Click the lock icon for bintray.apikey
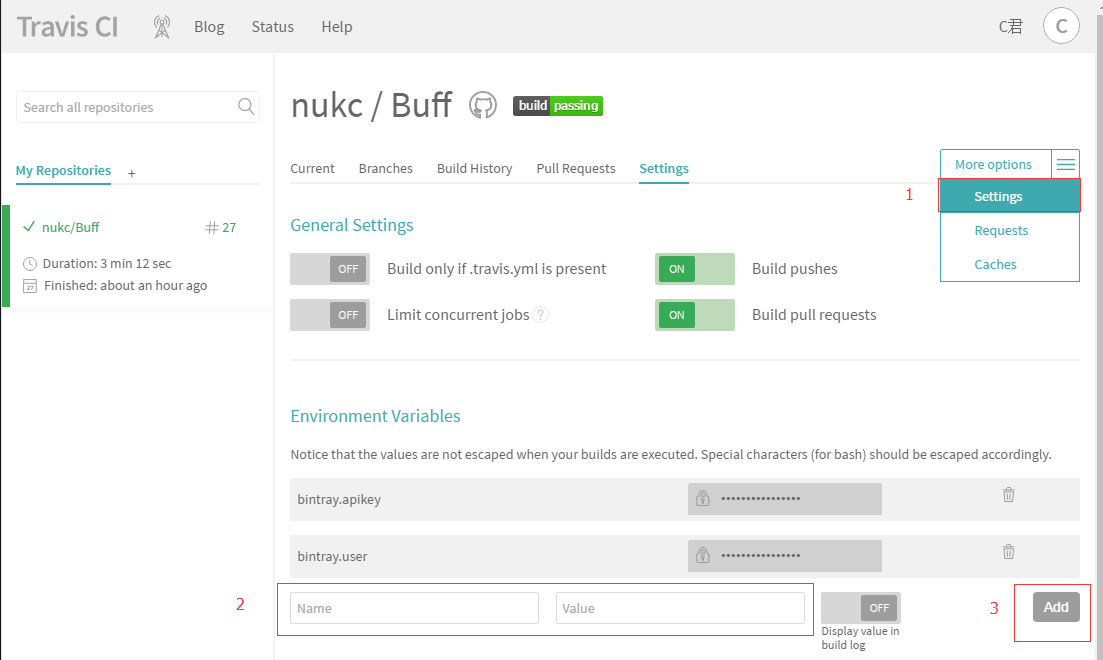Image resolution: width=1103 pixels, height=660 pixels. 703,498
